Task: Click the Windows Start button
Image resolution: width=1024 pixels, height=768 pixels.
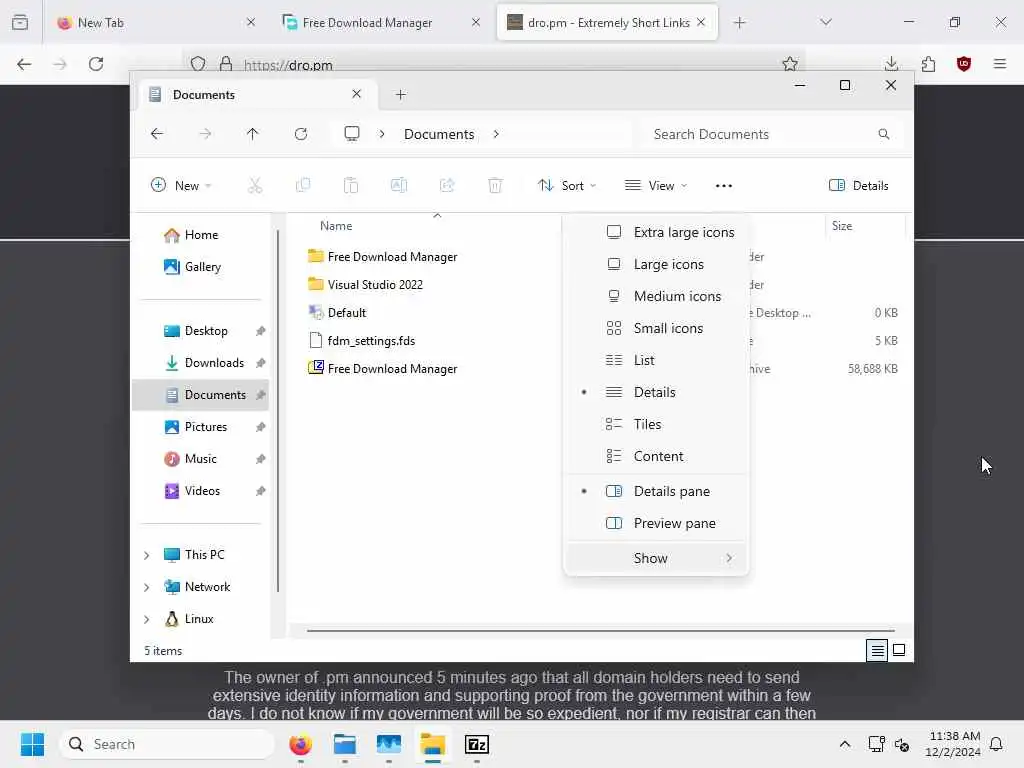Action: click(32, 744)
